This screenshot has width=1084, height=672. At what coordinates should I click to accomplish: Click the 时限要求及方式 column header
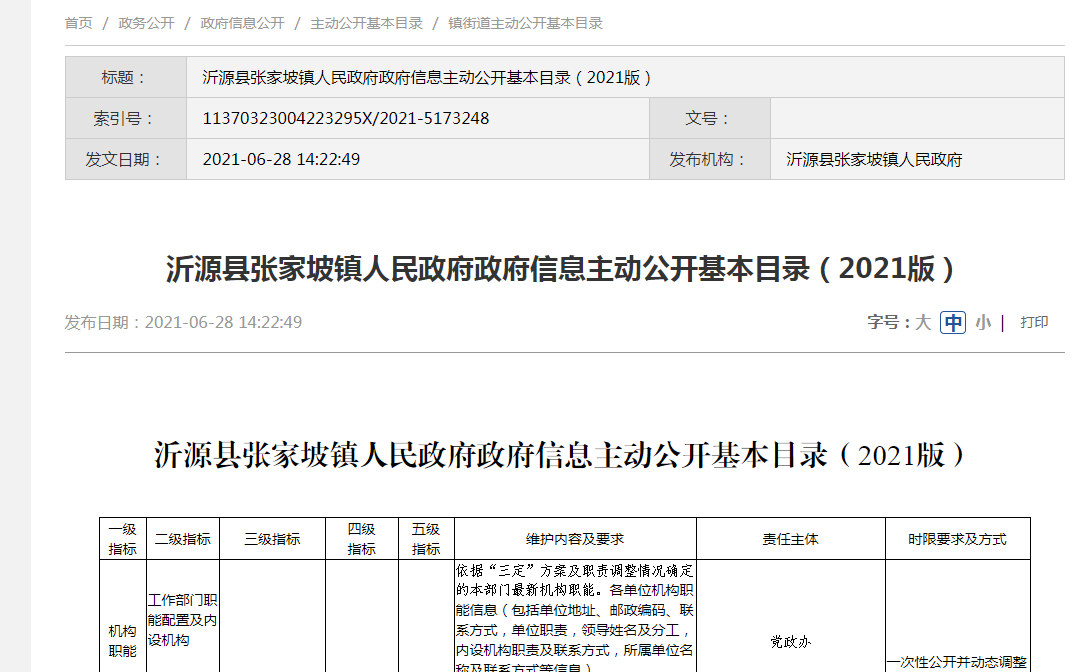click(957, 539)
